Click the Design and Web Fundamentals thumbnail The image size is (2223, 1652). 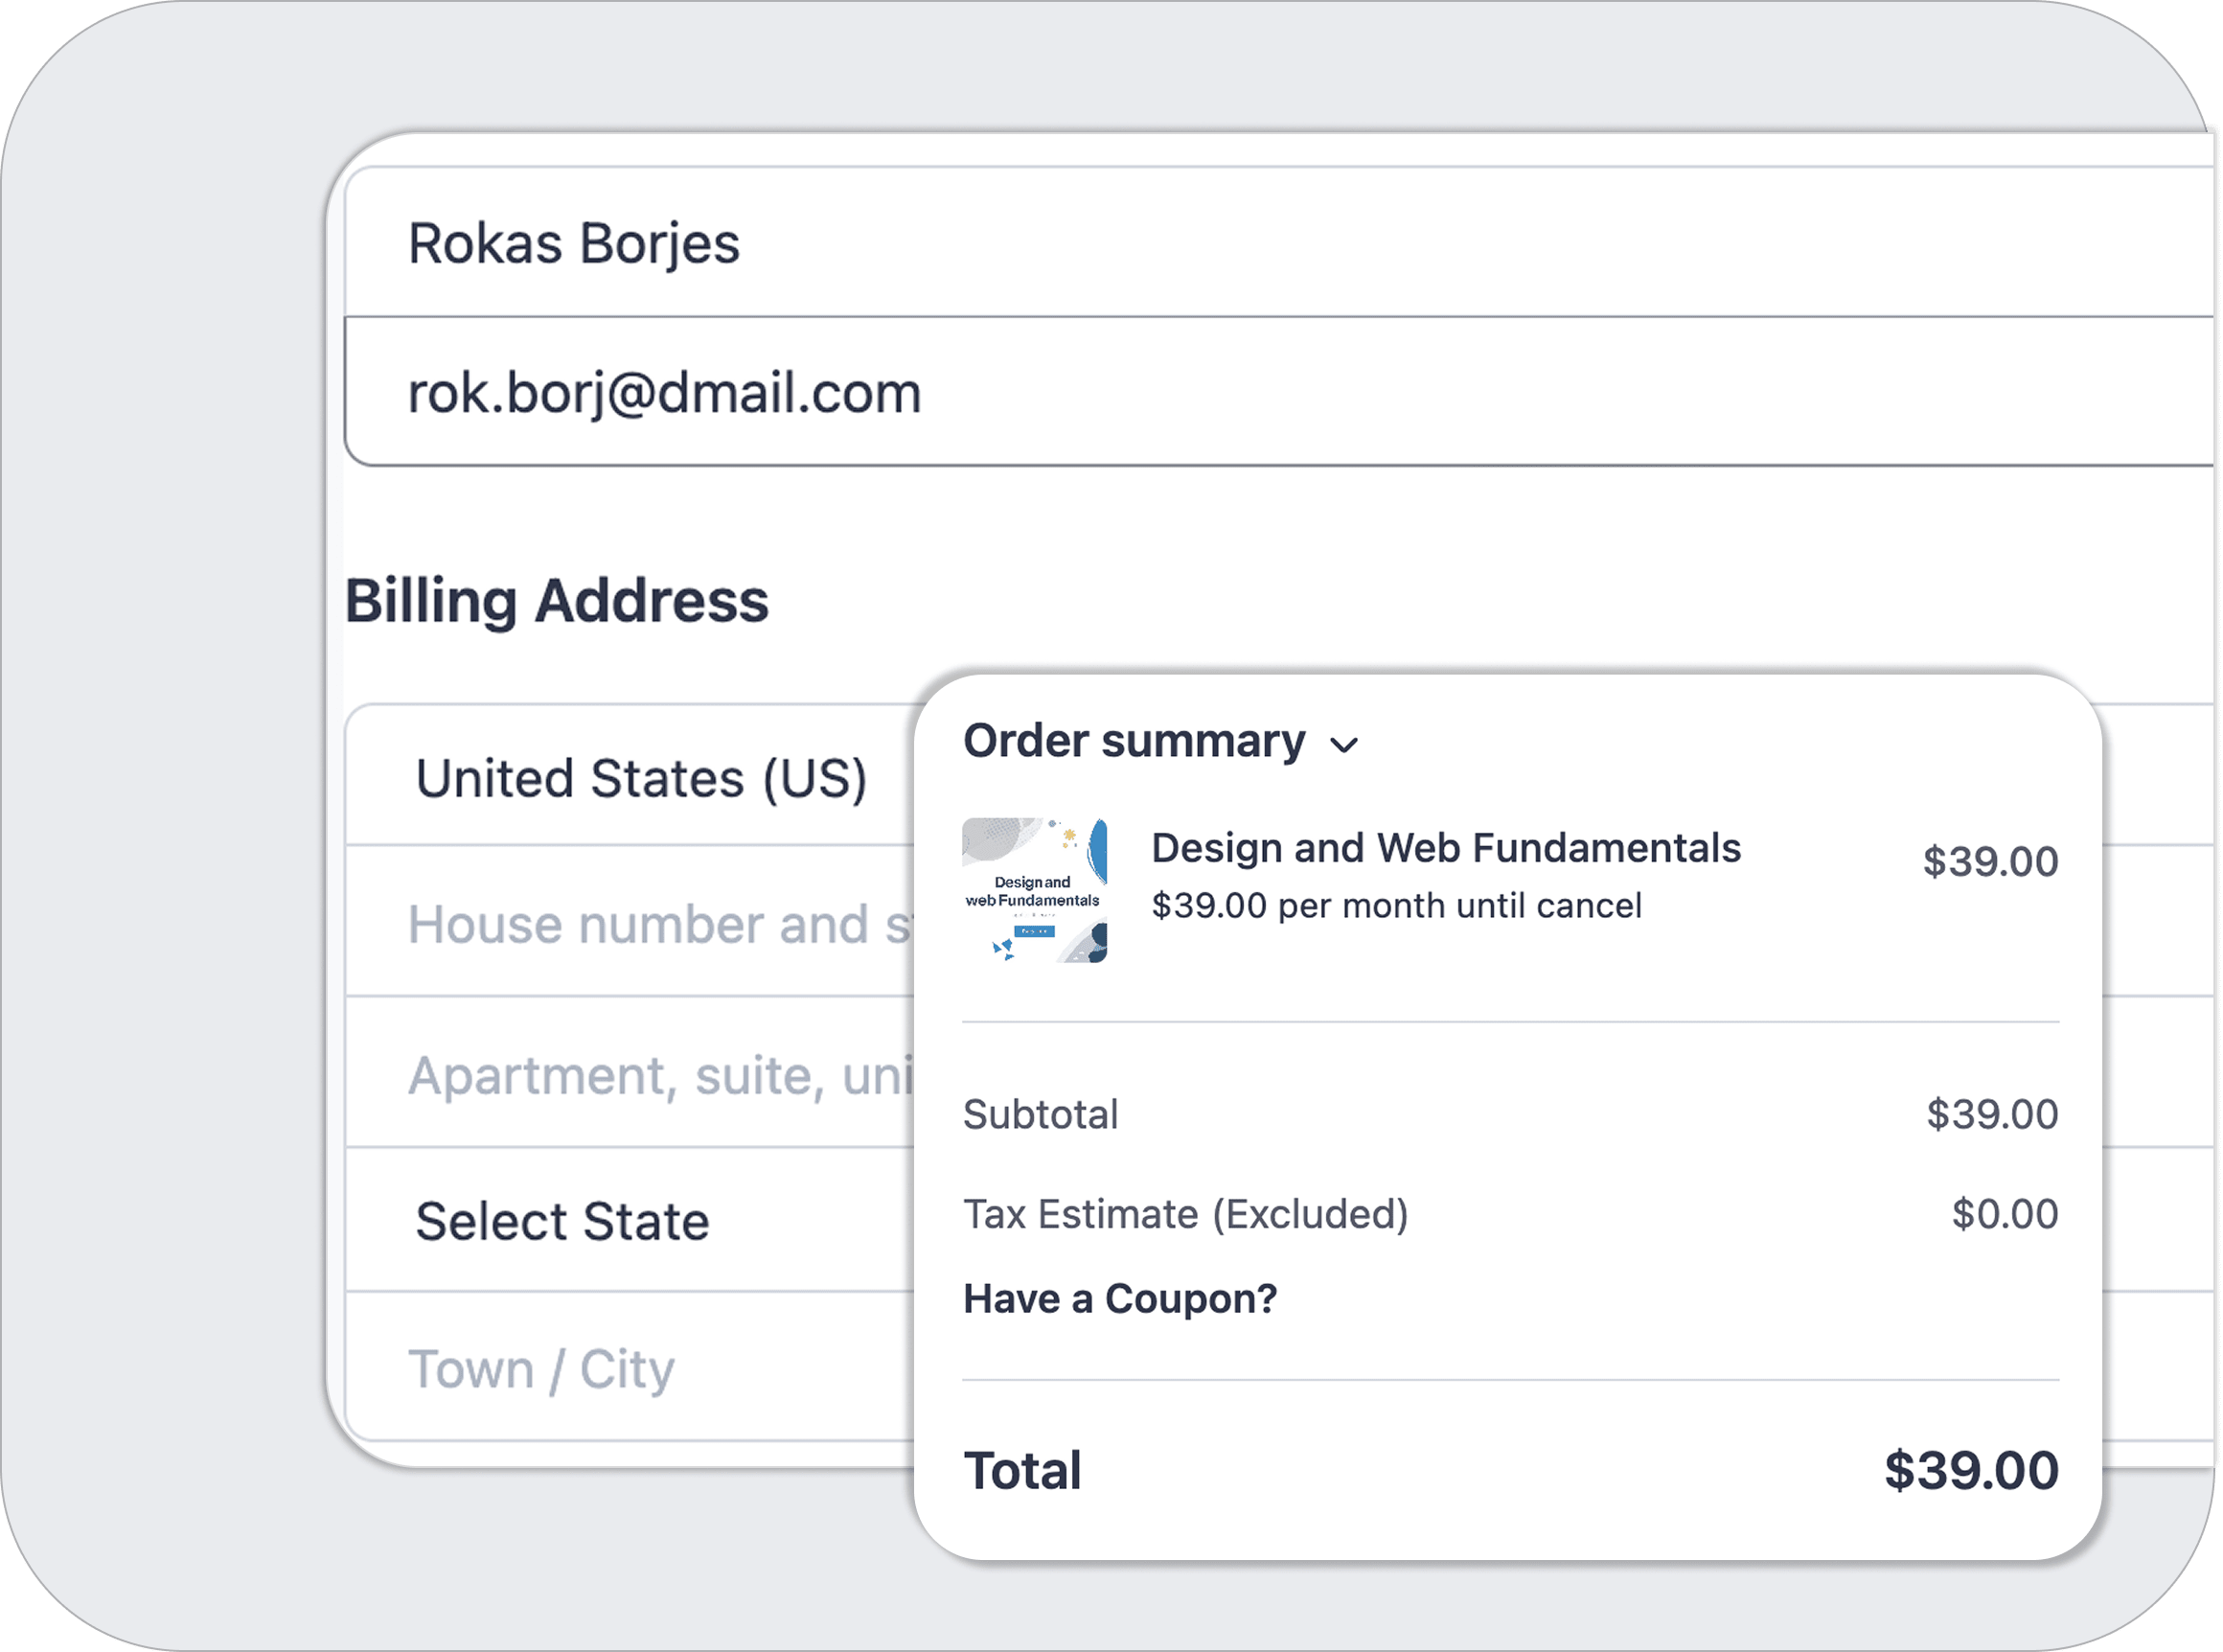1034,890
